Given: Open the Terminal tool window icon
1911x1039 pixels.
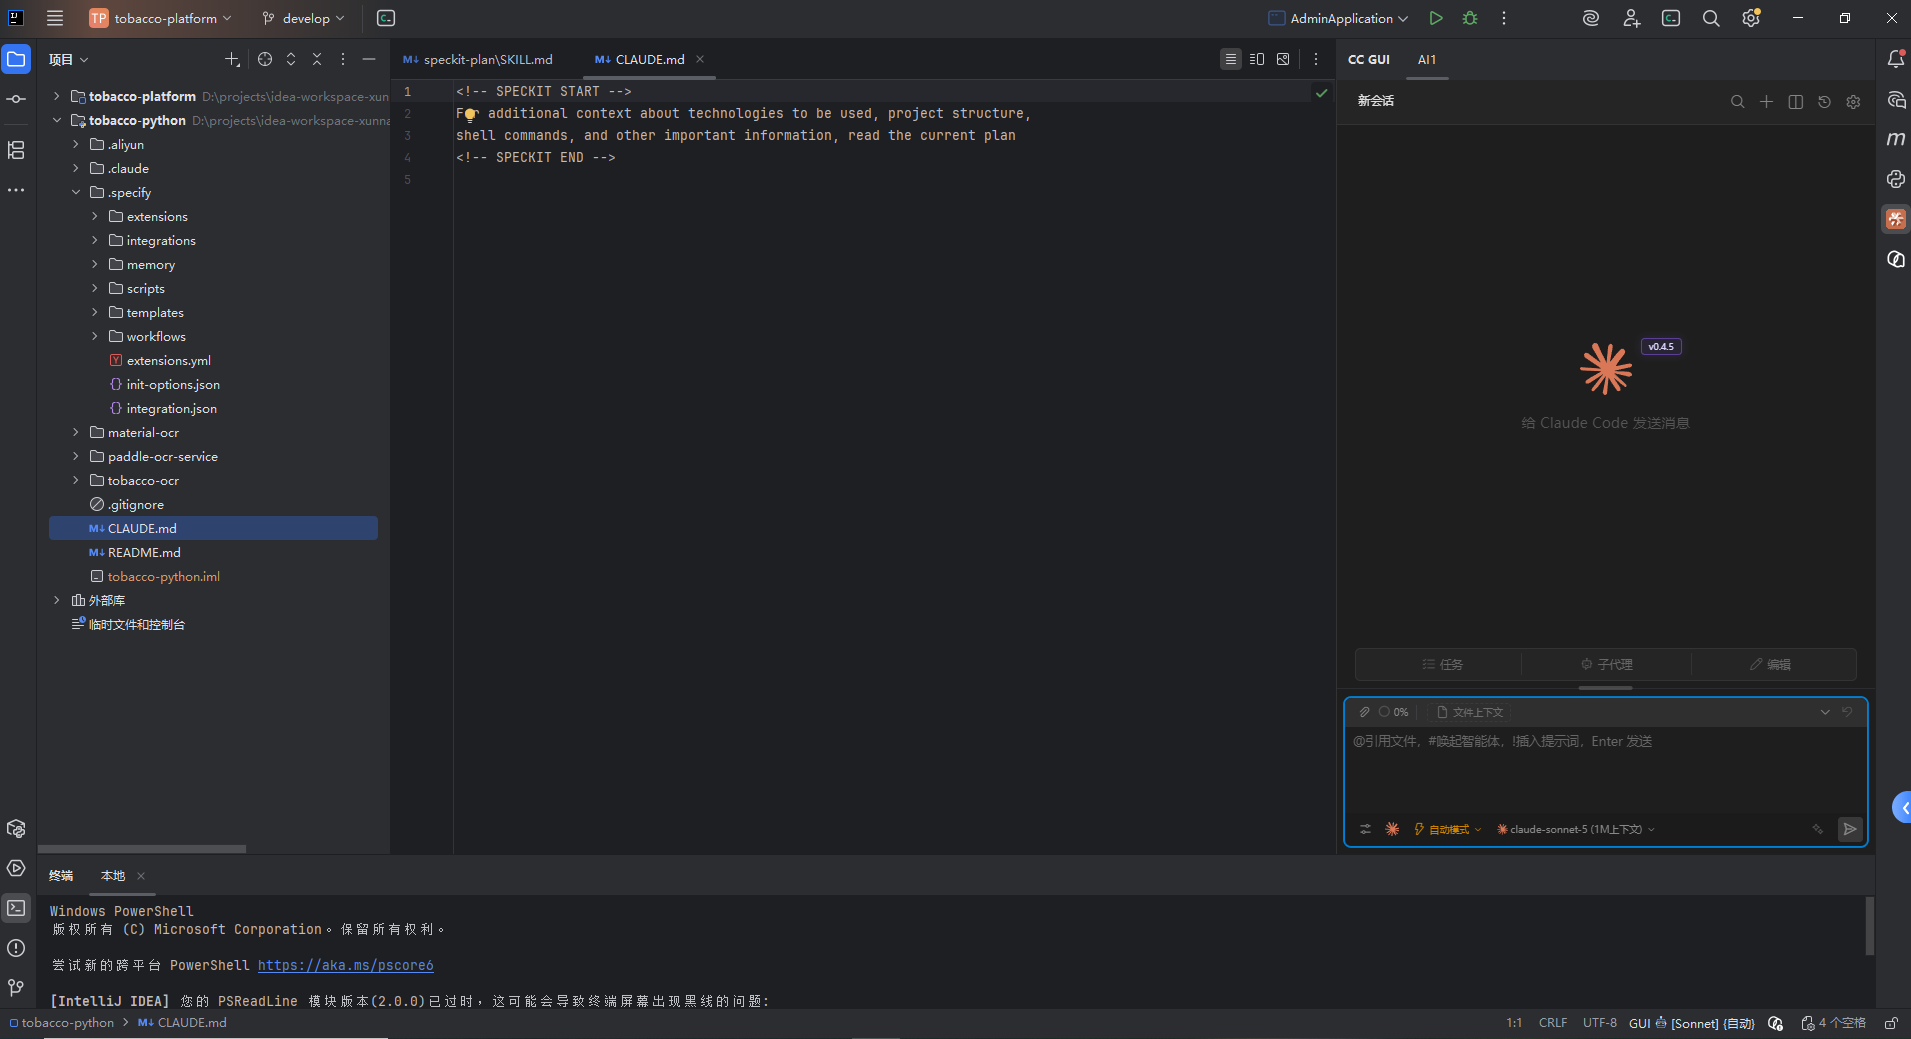Looking at the screenshot, I should coord(16,908).
